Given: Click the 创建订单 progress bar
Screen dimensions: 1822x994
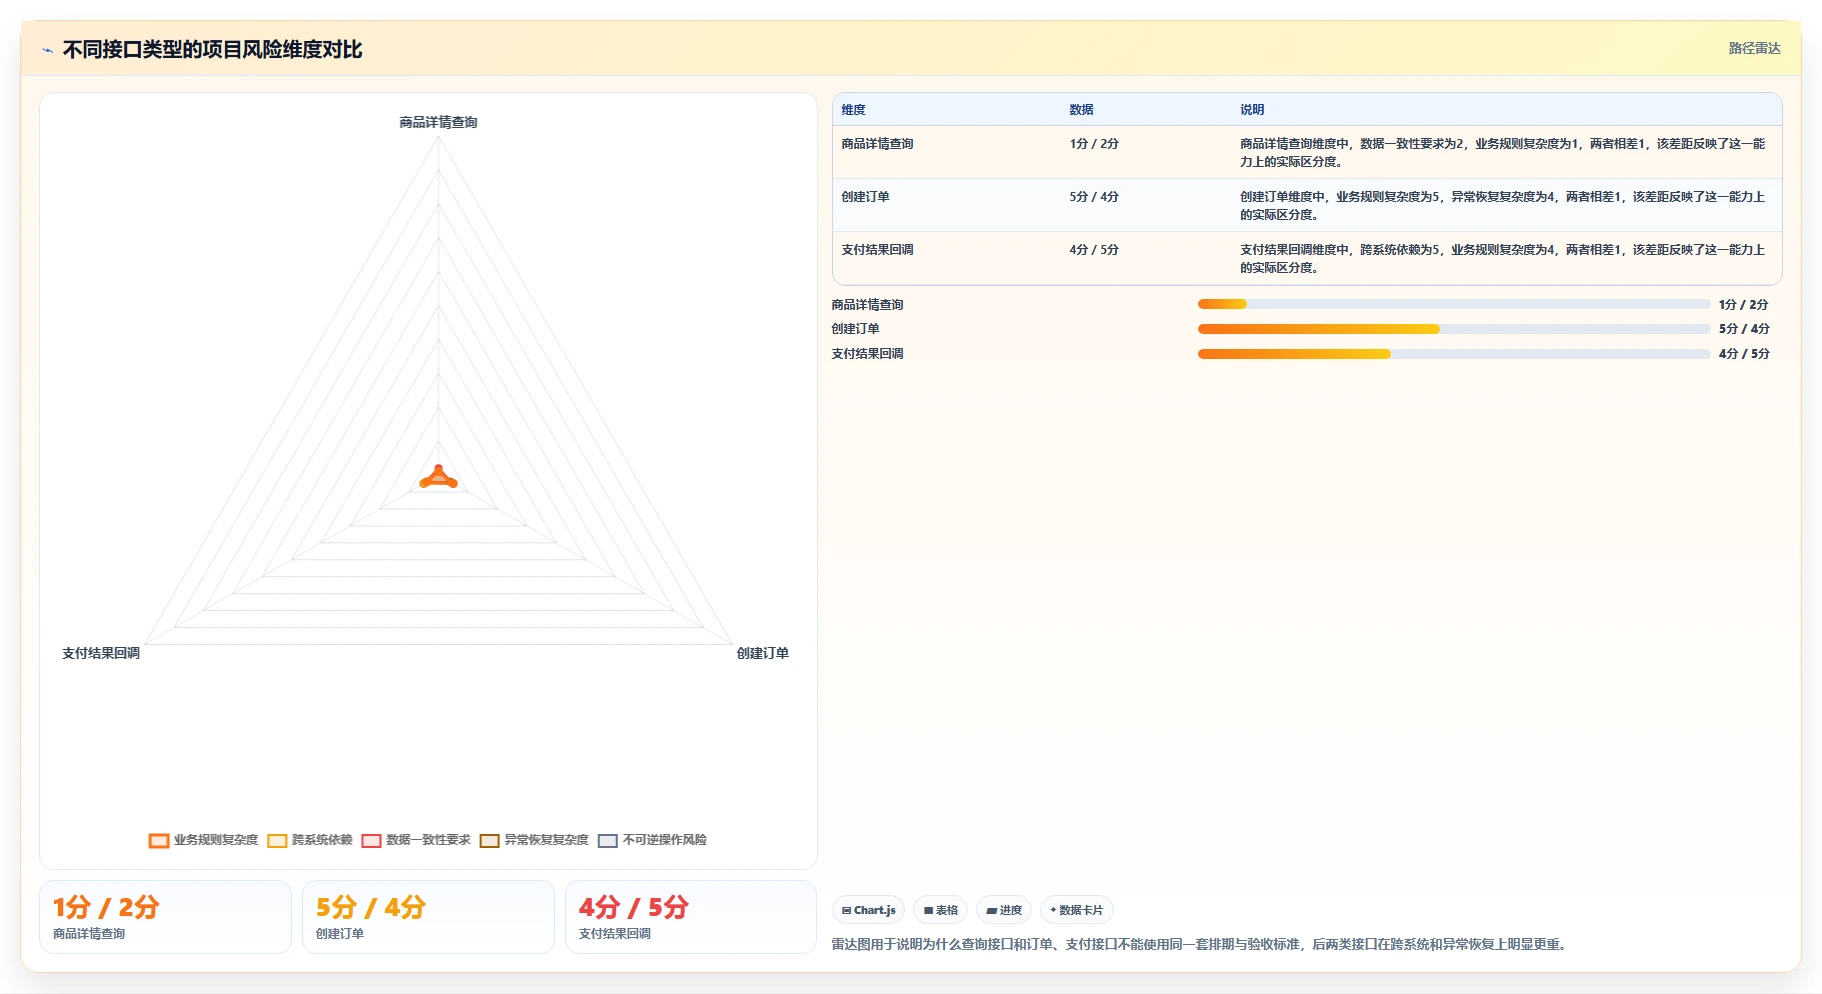Looking at the screenshot, I should tap(1454, 329).
